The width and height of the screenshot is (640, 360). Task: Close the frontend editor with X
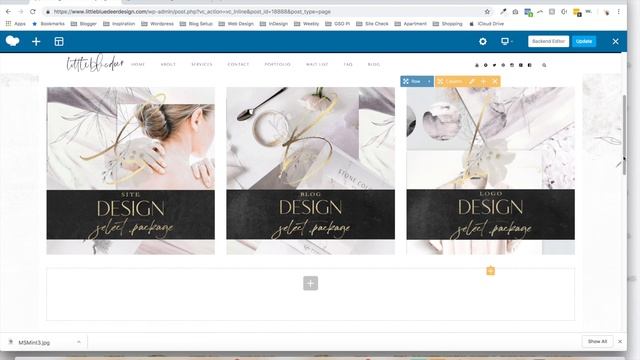(x=616, y=41)
